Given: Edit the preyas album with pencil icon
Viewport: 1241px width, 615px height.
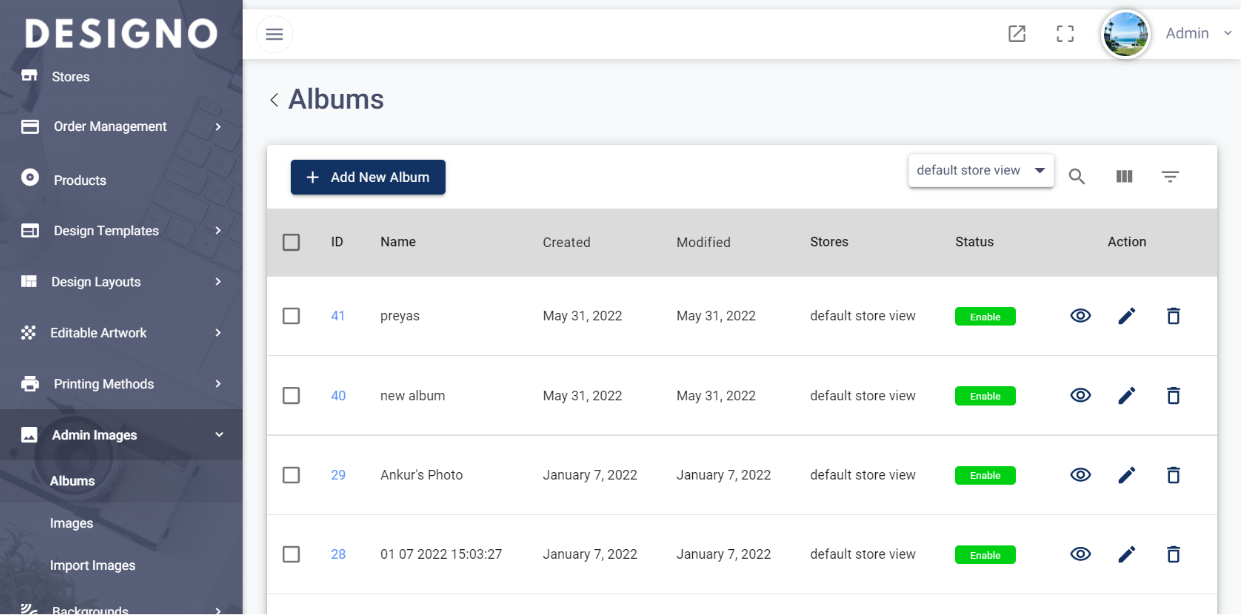Looking at the screenshot, I should click(x=1127, y=316).
